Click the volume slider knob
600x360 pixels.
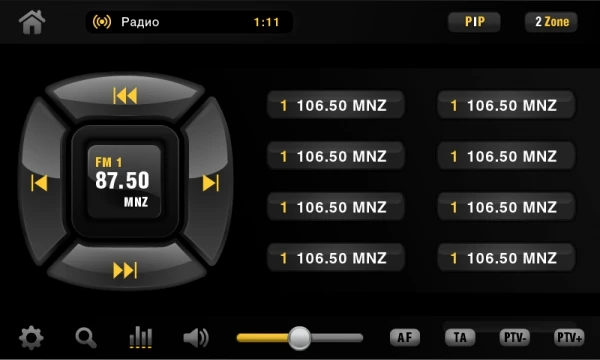pyautogui.click(x=299, y=338)
